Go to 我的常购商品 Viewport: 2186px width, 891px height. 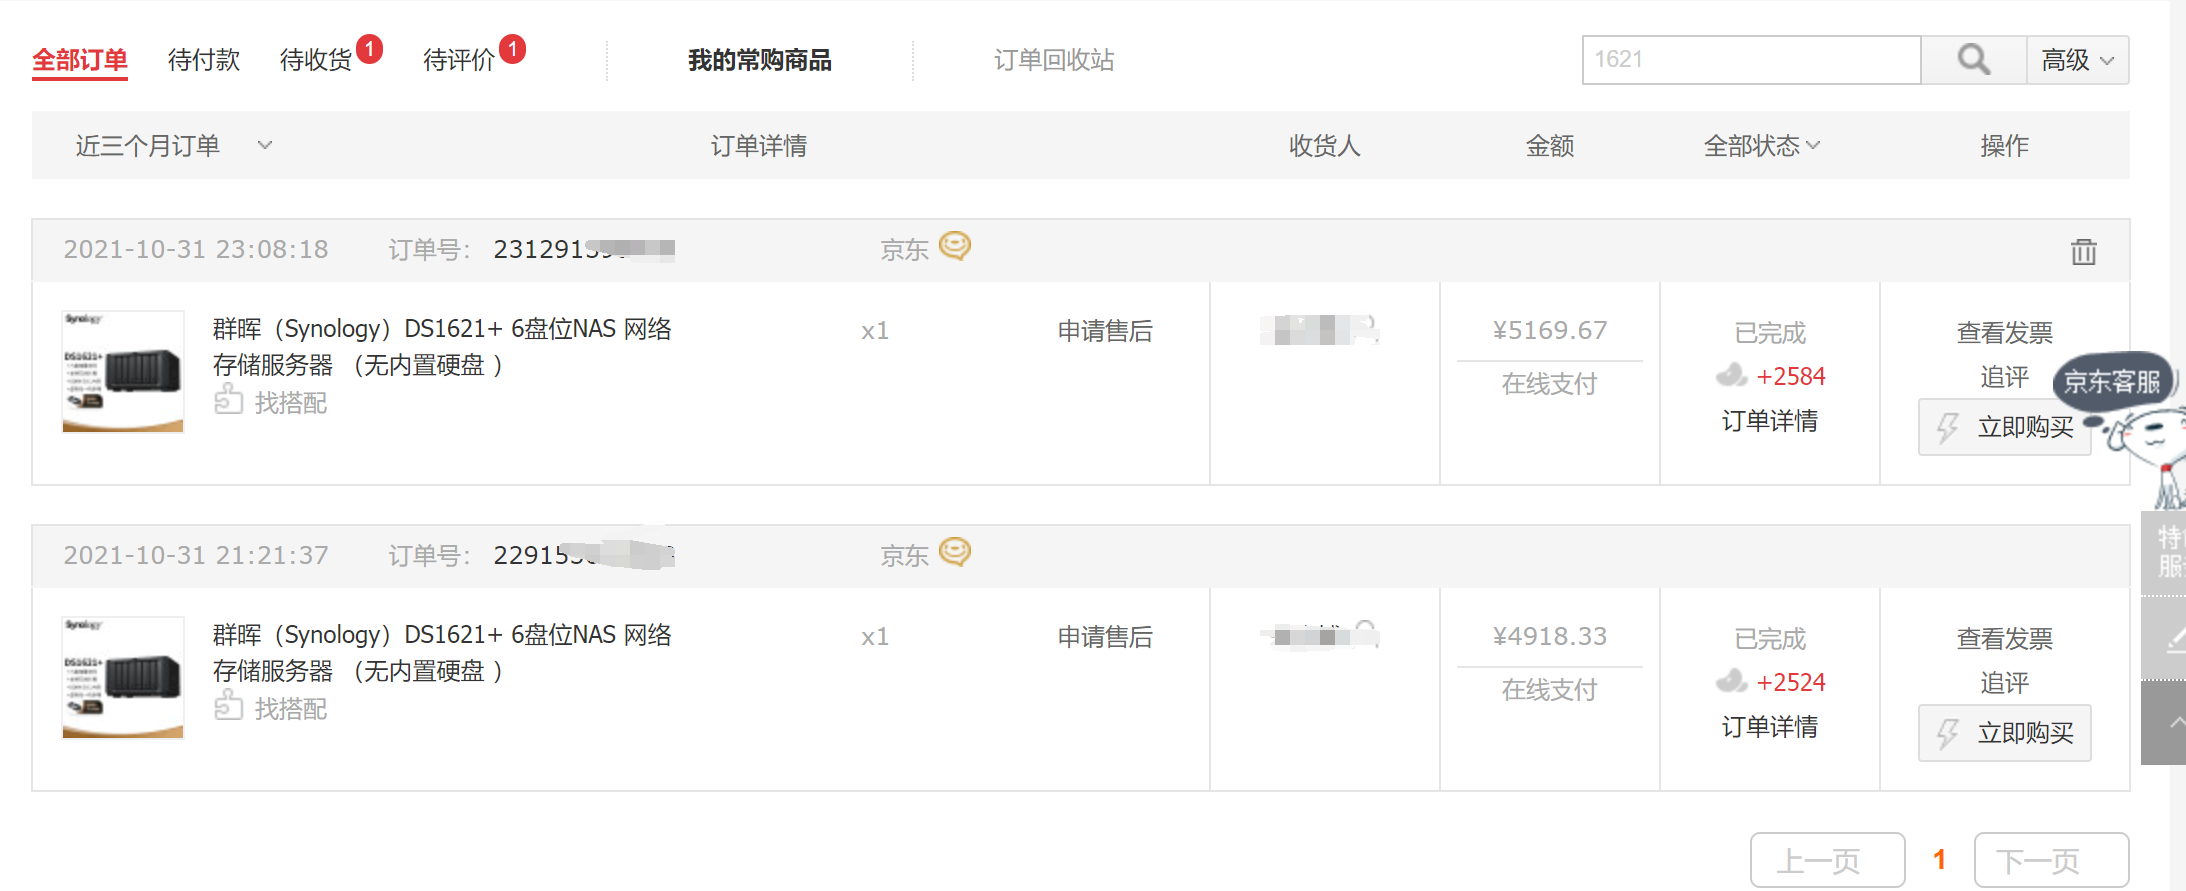coord(760,60)
